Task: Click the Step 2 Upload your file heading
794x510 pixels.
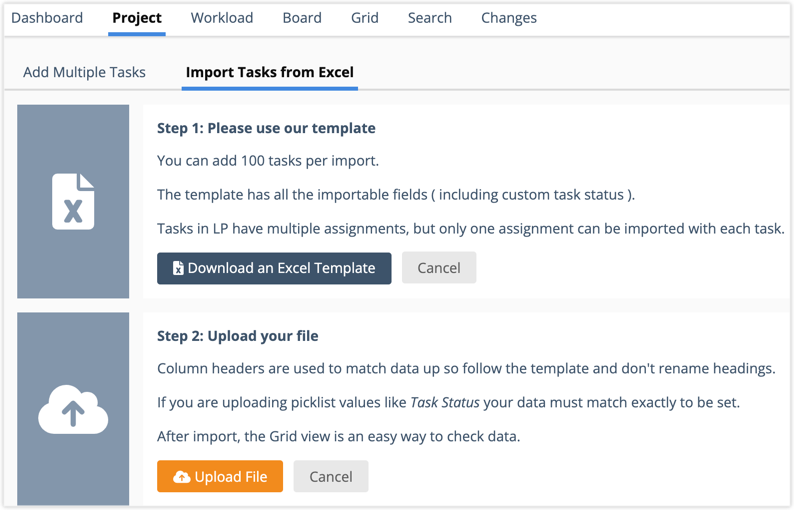Action: 238,335
